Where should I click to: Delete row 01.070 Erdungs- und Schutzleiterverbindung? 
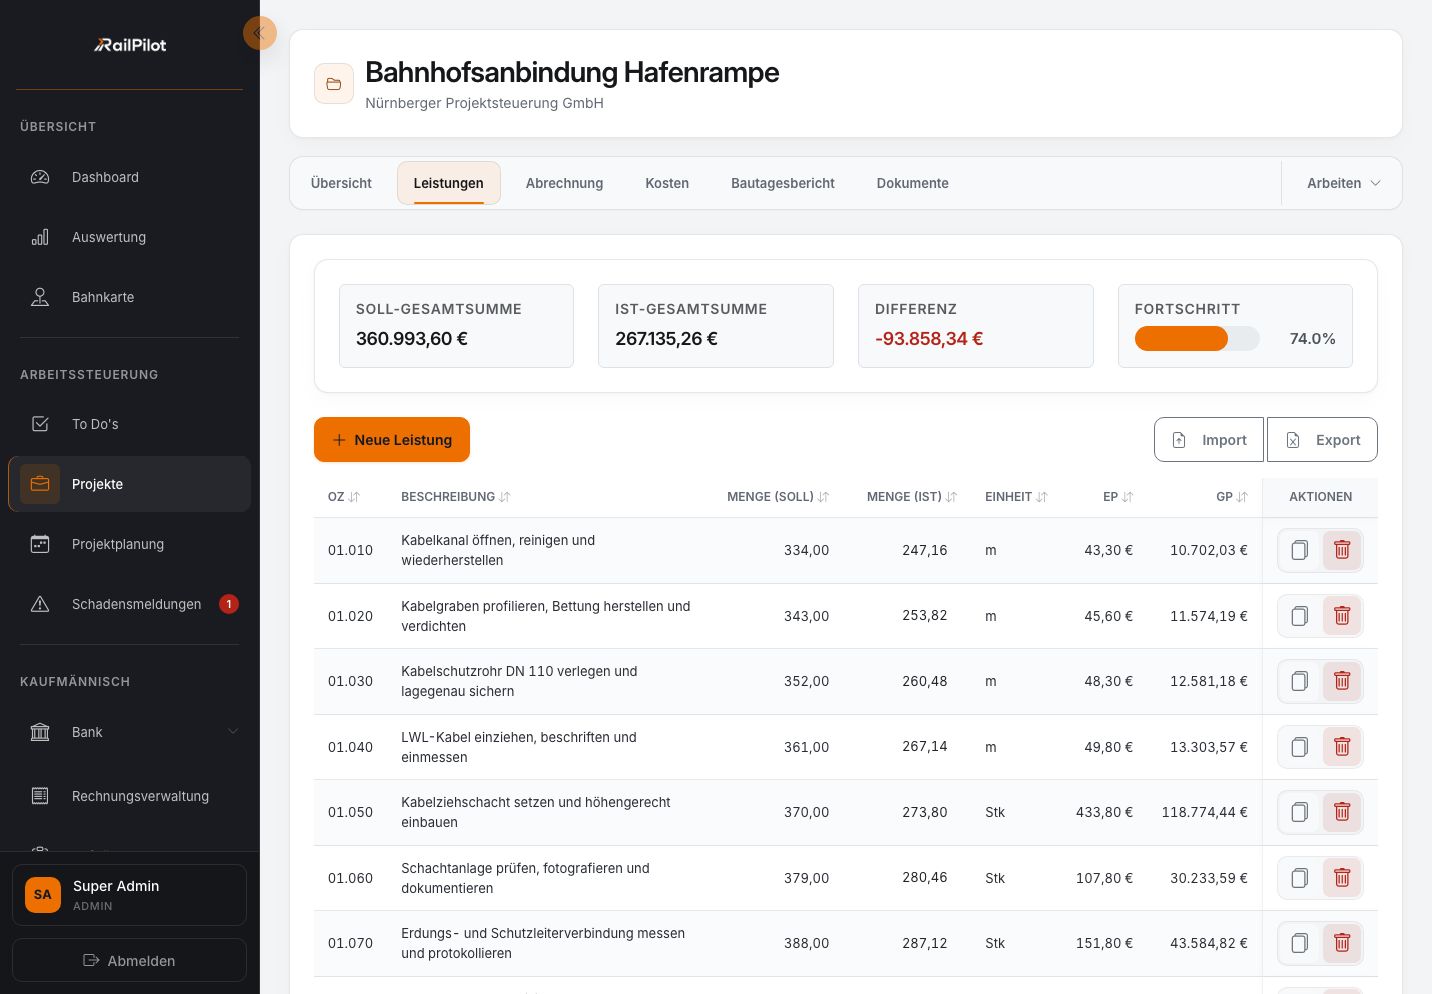(x=1342, y=943)
